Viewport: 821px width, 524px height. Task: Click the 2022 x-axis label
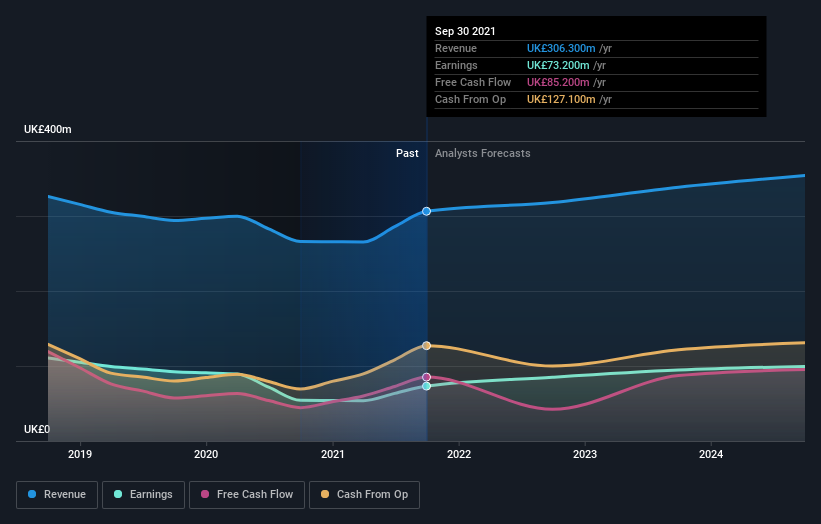459,454
